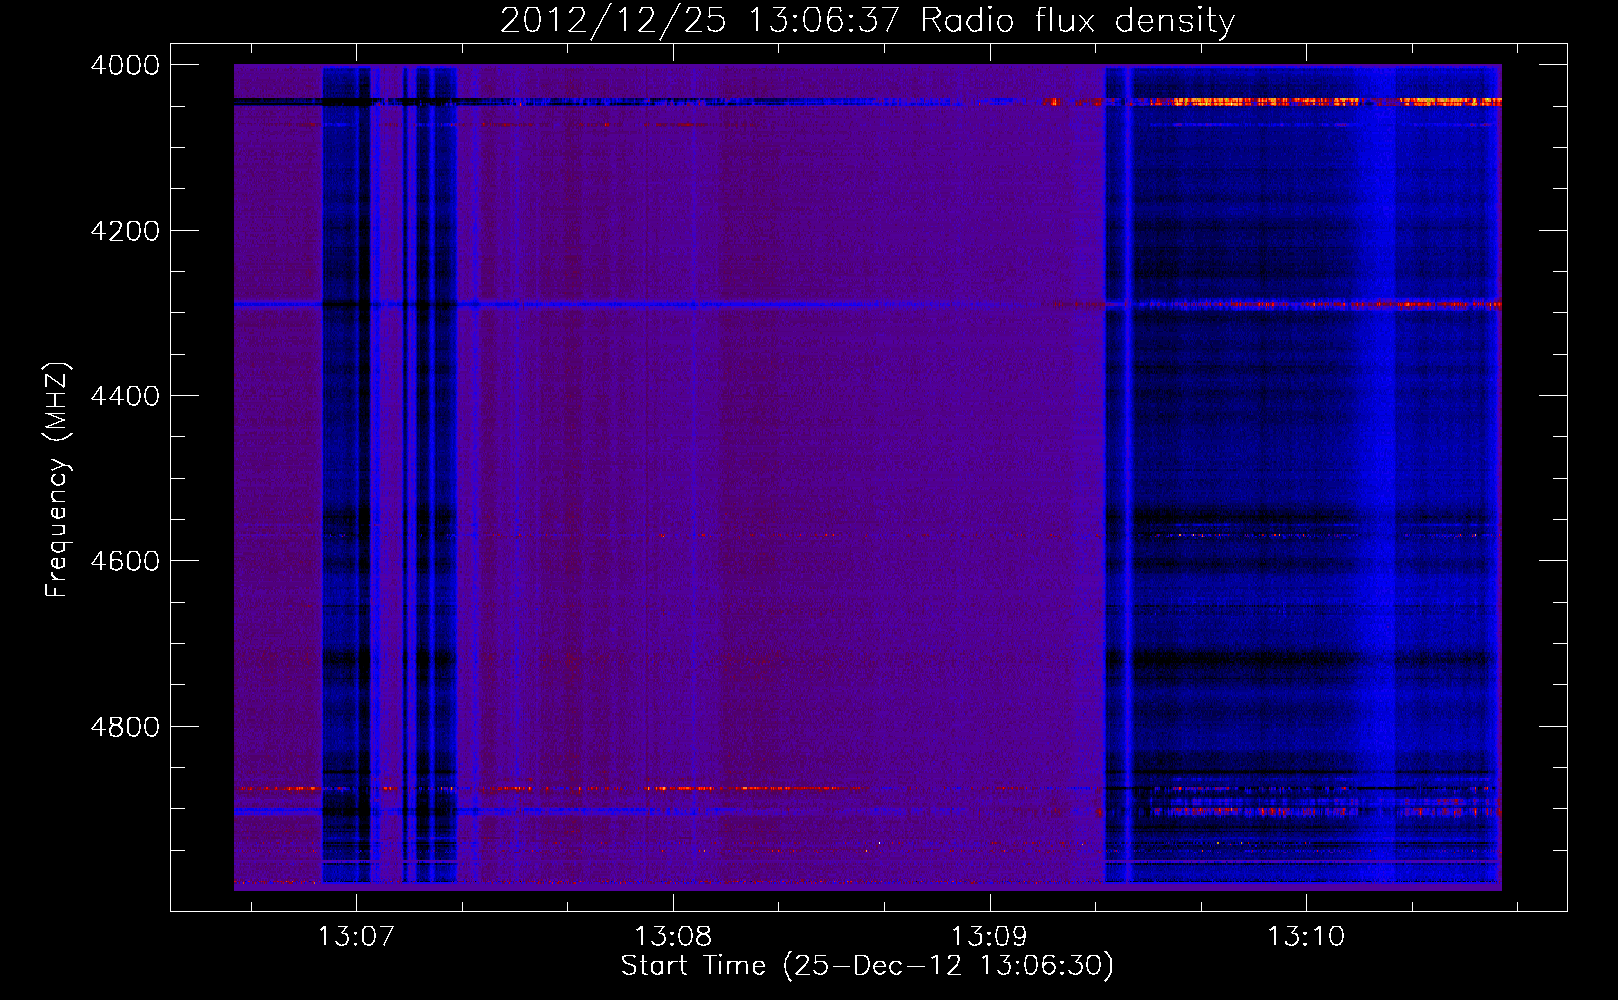Click the plot title 'Radio flux density'
The height and width of the screenshot is (1000, 1618).
pos(1077,21)
